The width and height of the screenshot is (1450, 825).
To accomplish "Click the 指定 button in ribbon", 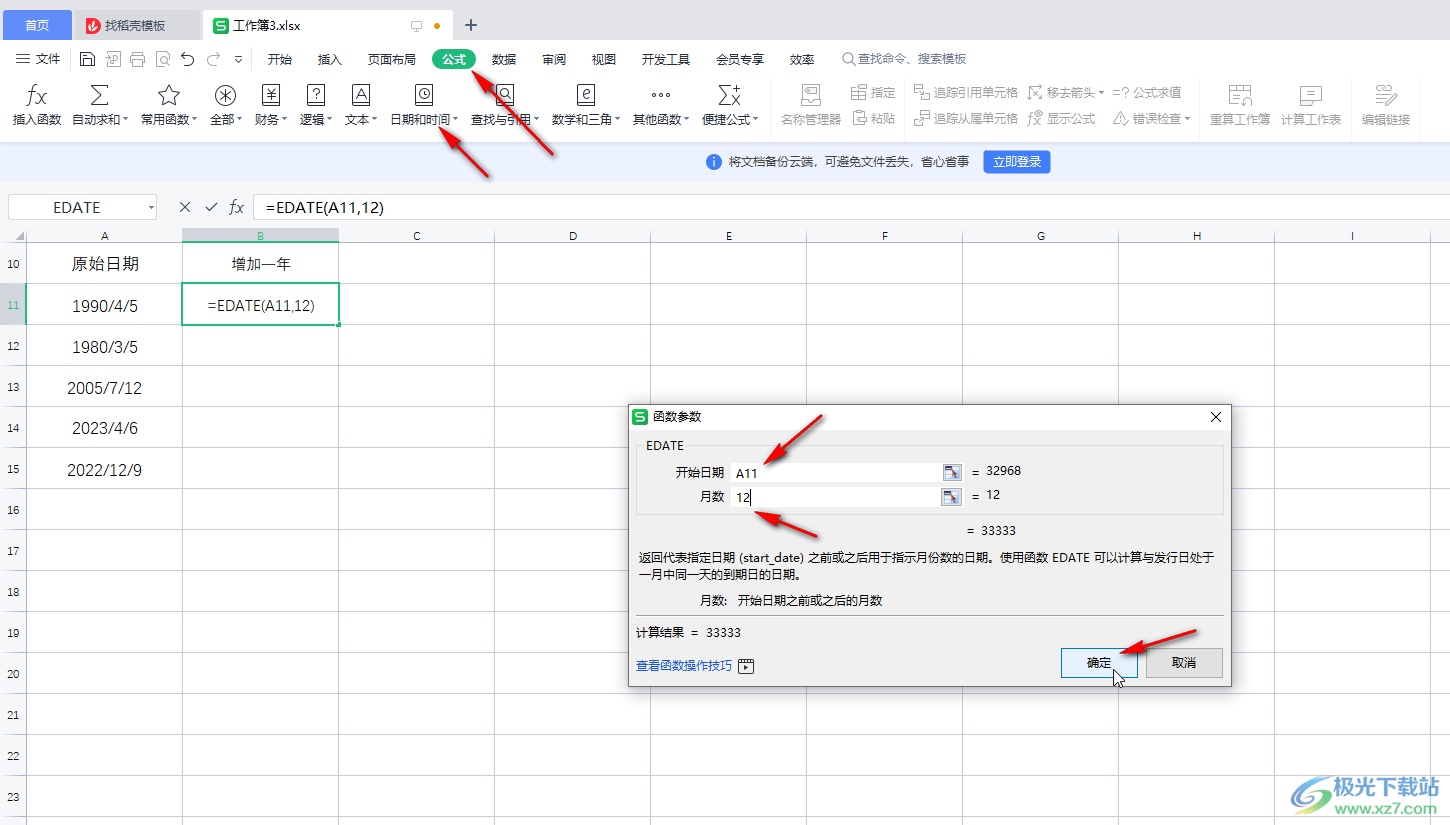I will (x=873, y=92).
